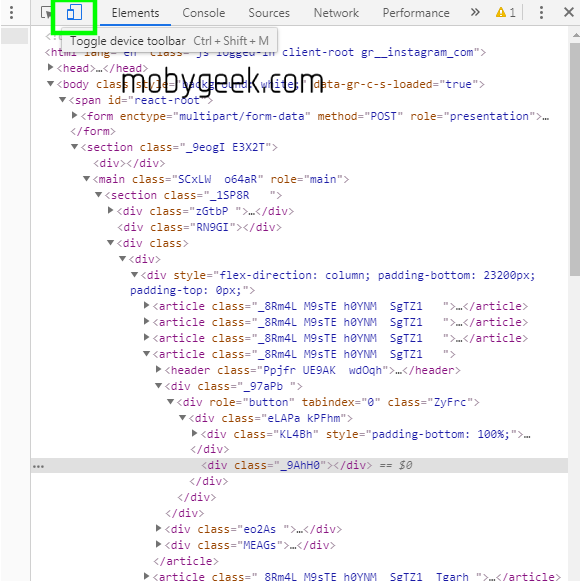Click the vertical dots at far left
Screen dimensions: 580x581
(11, 13)
